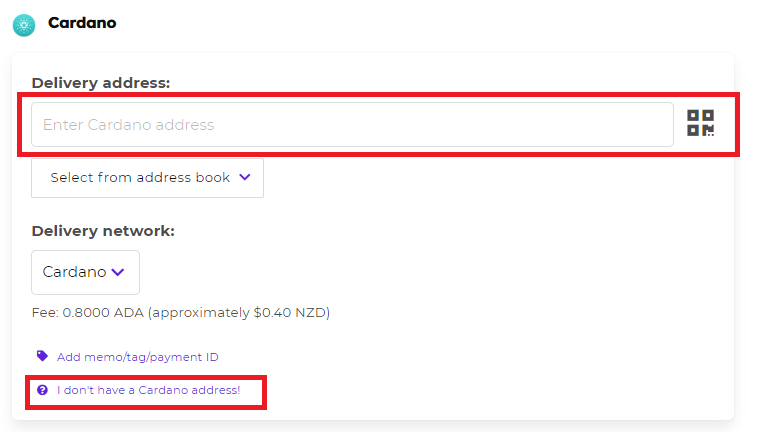Click the 'Cardano' text in network selector

point(74,272)
